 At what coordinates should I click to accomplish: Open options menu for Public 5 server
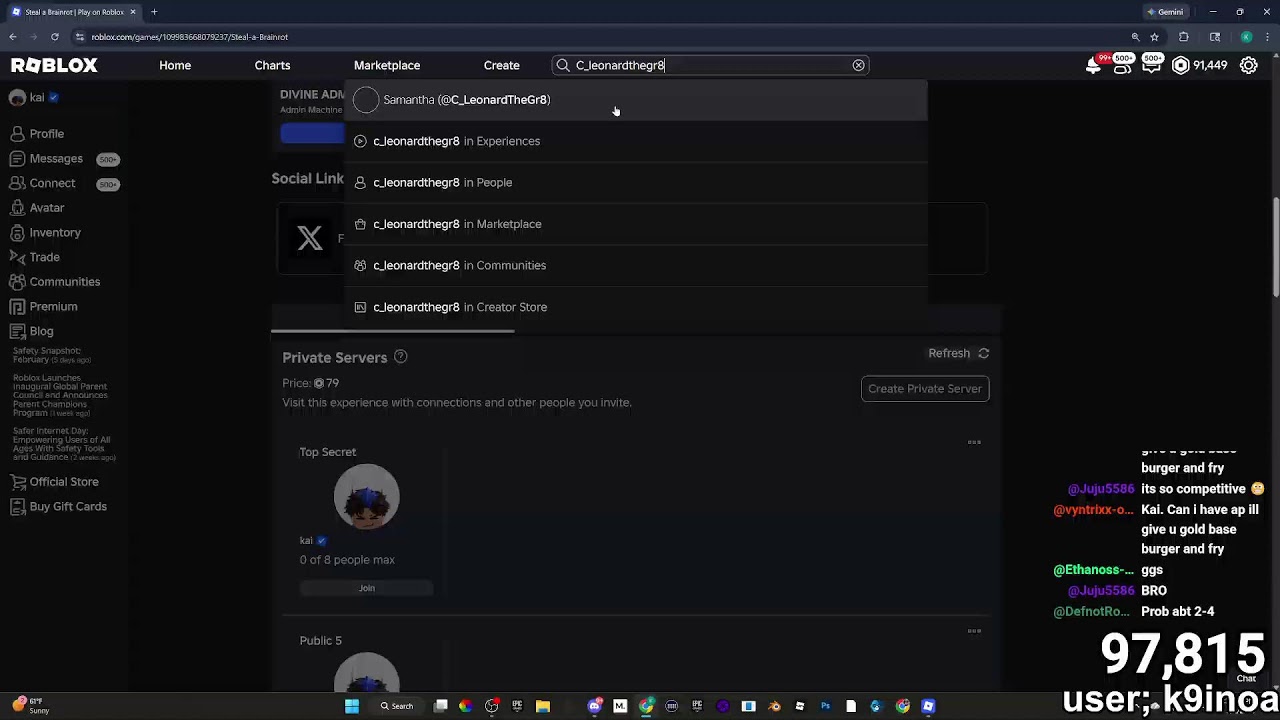pyautogui.click(x=974, y=631)
